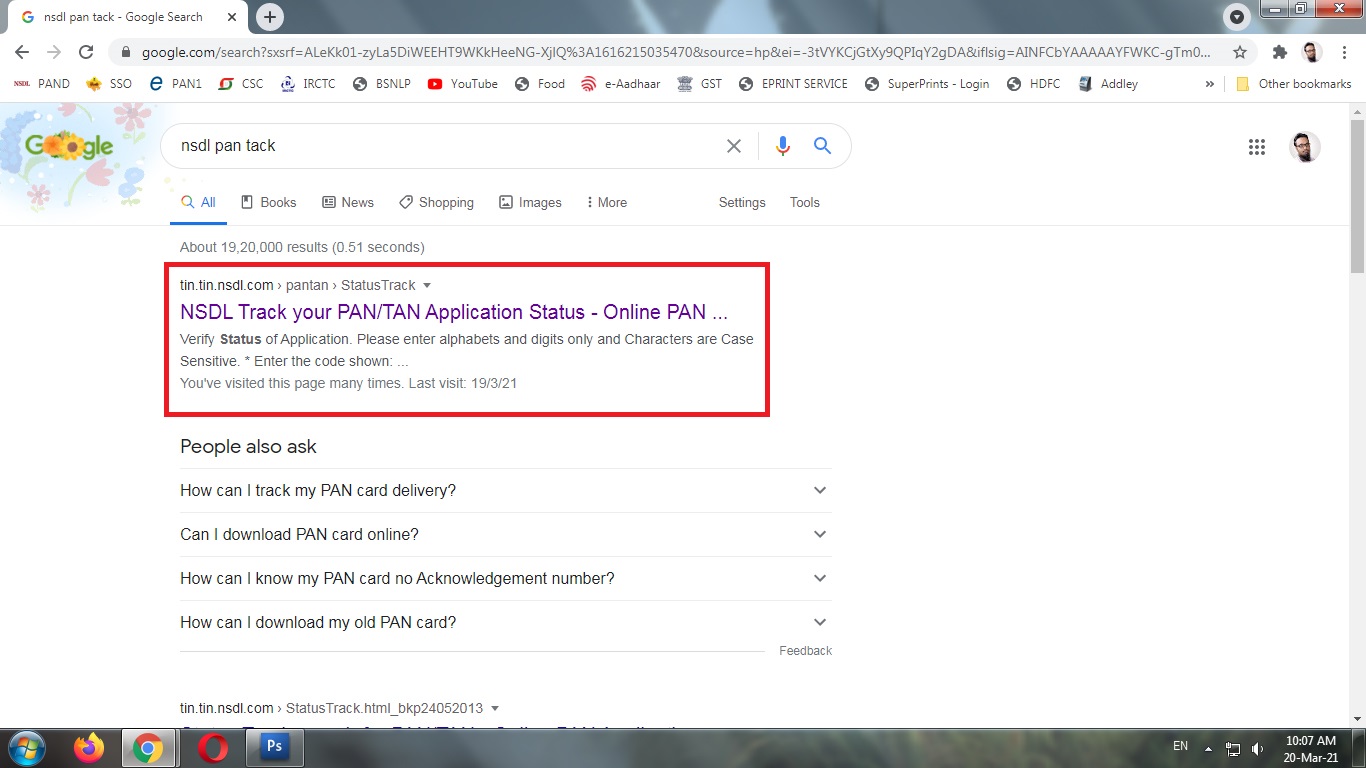
Task: Show more bookmarks with the chevron
Action: (1210, 84)
